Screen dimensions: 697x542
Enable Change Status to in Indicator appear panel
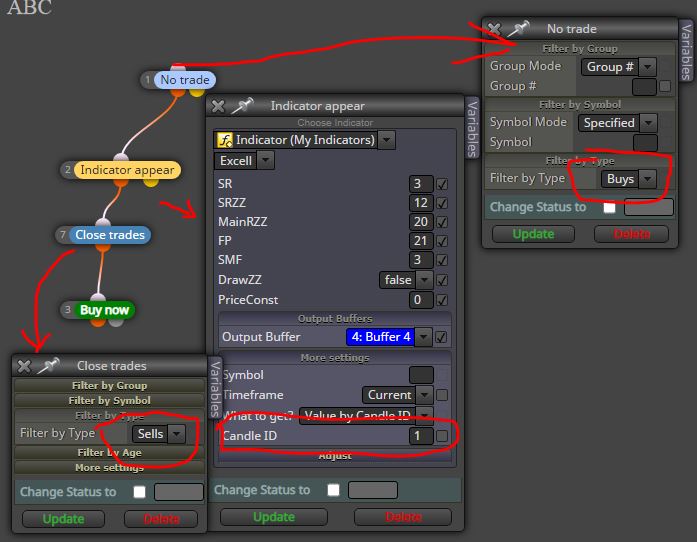click(333, 490)
